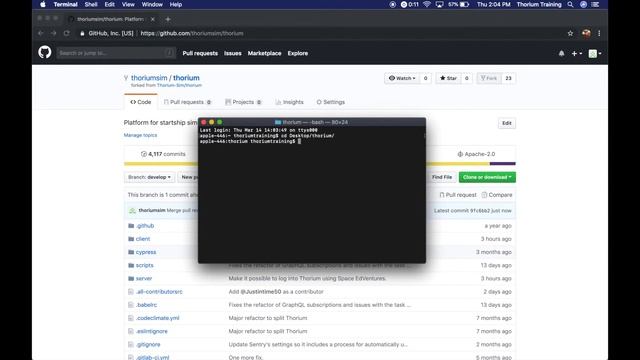This screenshot has width=640, height=360.
Task: Open Marketplace in GitHub header
Action: [x=264, y=53]
